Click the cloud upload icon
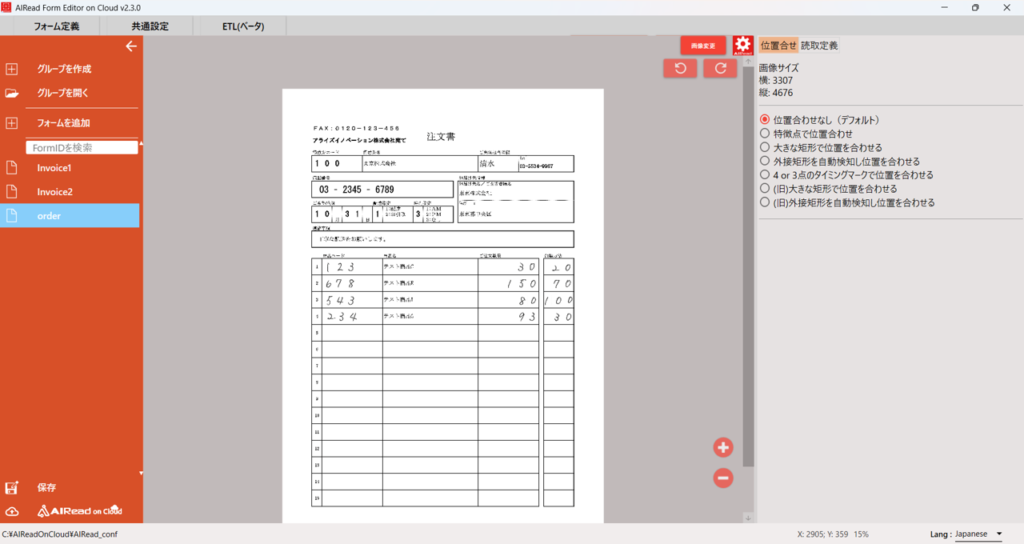Image resolution: width=1024 pixels, height=544 pixels. tap(12, 511)
